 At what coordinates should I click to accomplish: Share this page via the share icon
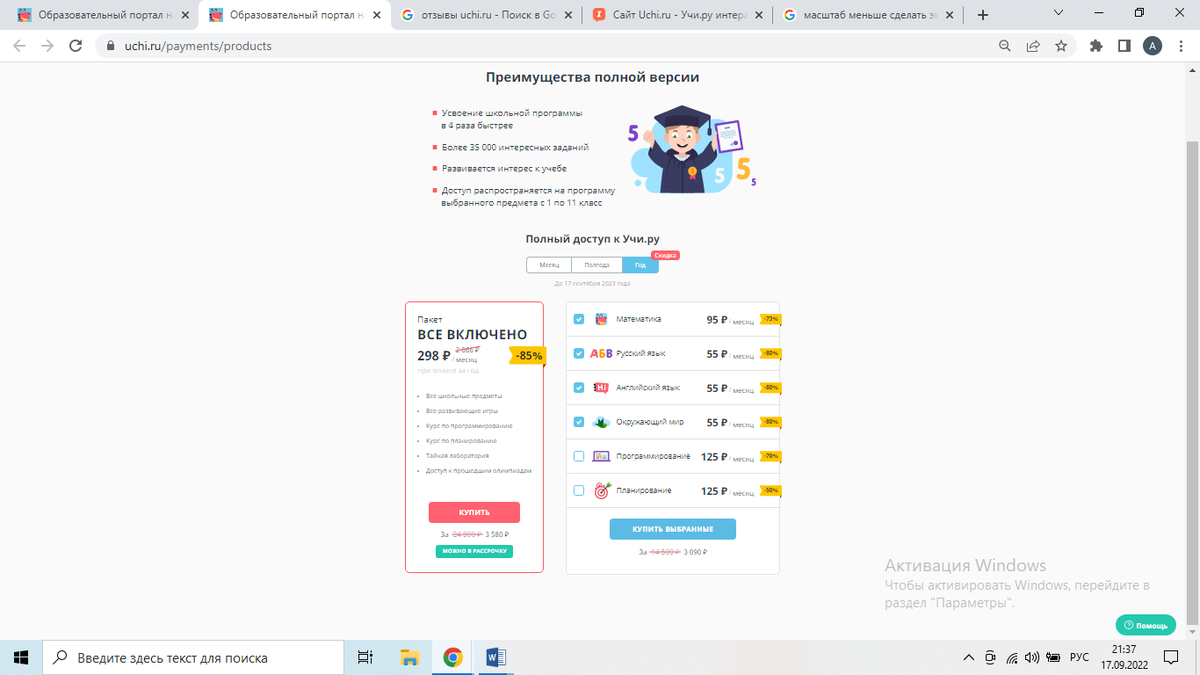pyautogui.click(x=1033, y=46)
